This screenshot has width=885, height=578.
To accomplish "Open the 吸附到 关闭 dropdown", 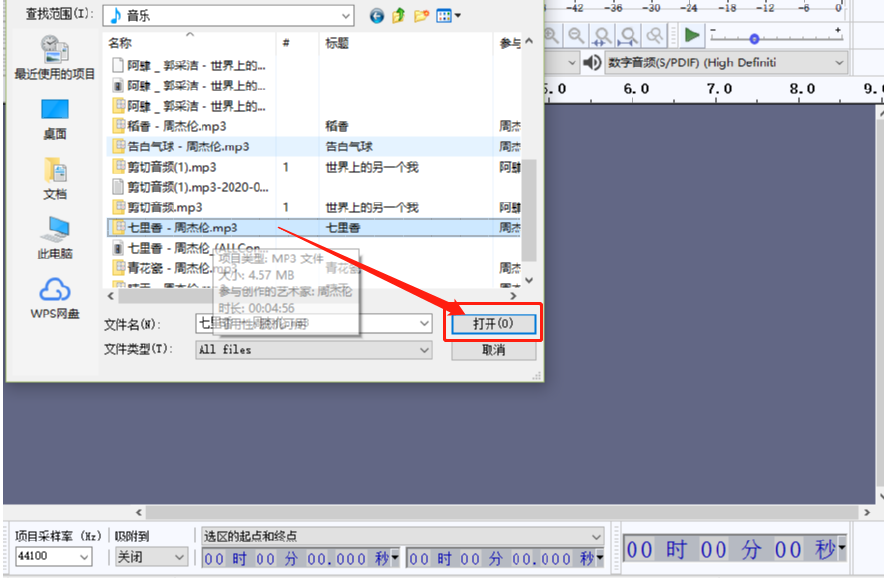I will [179, 557].
